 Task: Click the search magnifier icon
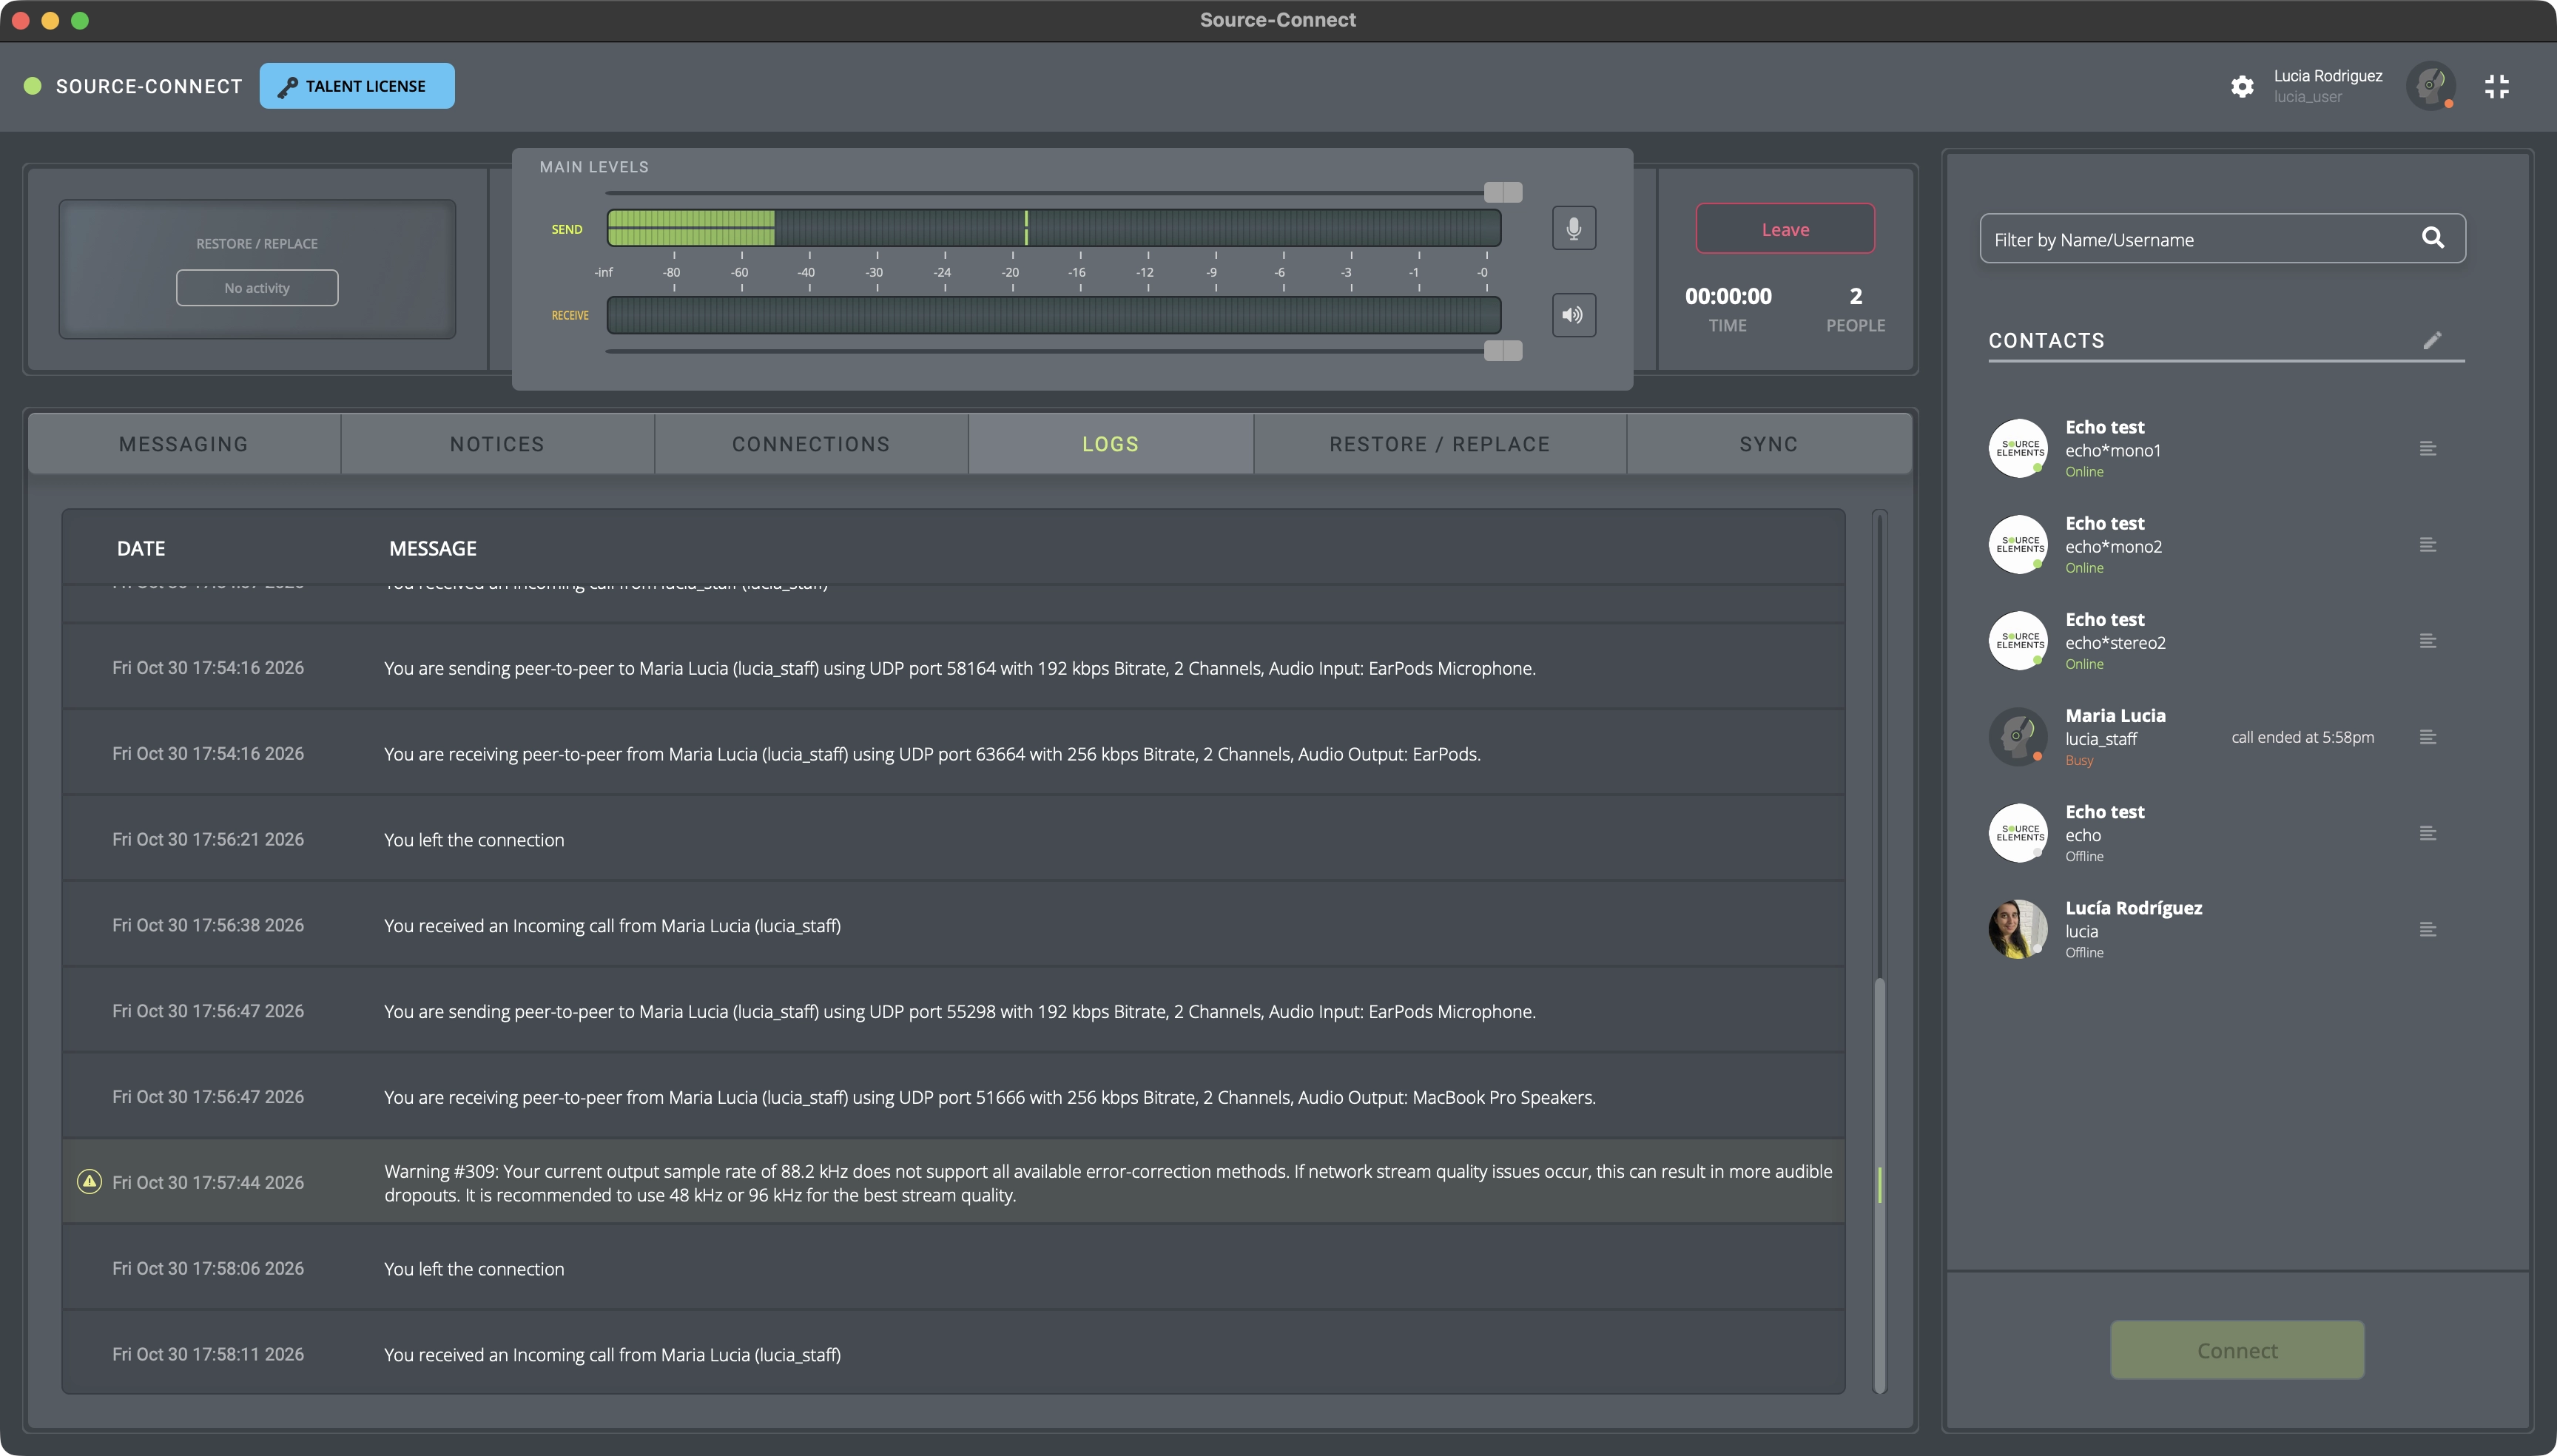click(x=2433, y=238)
